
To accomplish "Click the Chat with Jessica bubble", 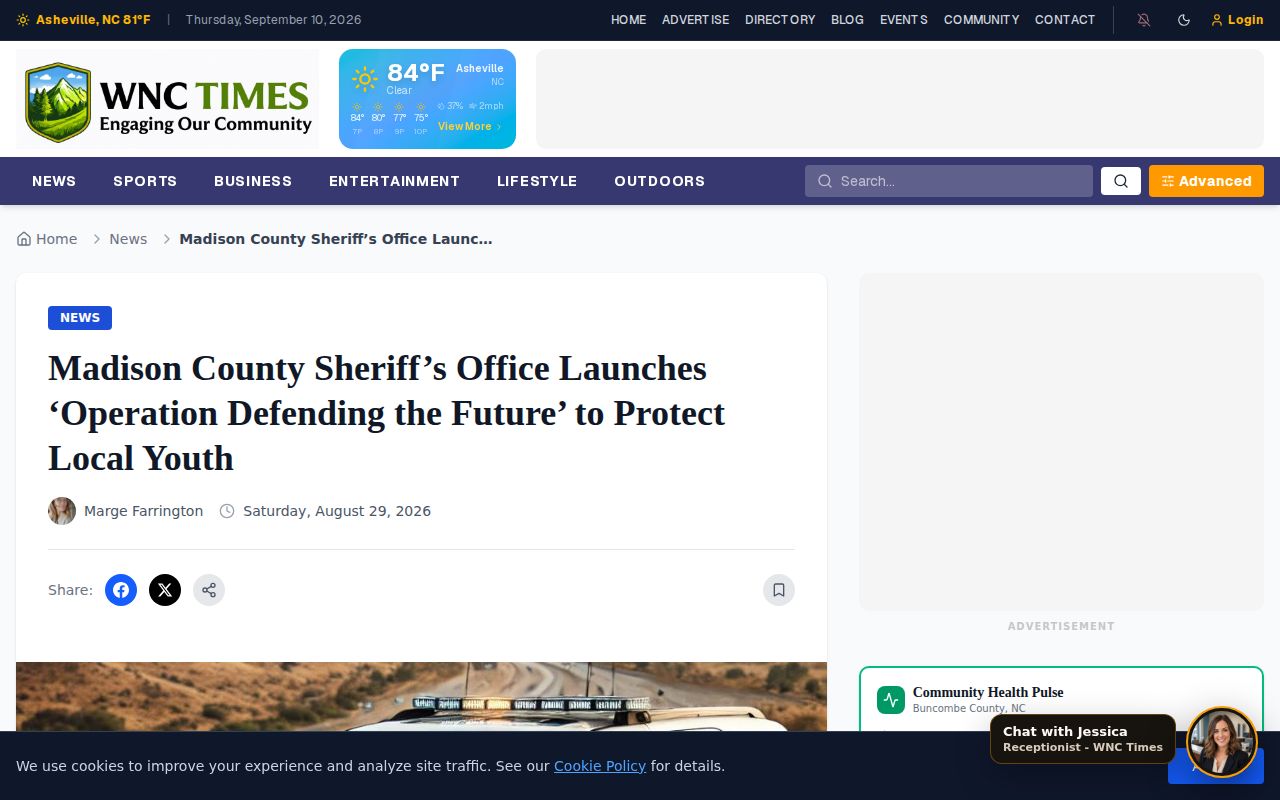I will [1083, 739].
